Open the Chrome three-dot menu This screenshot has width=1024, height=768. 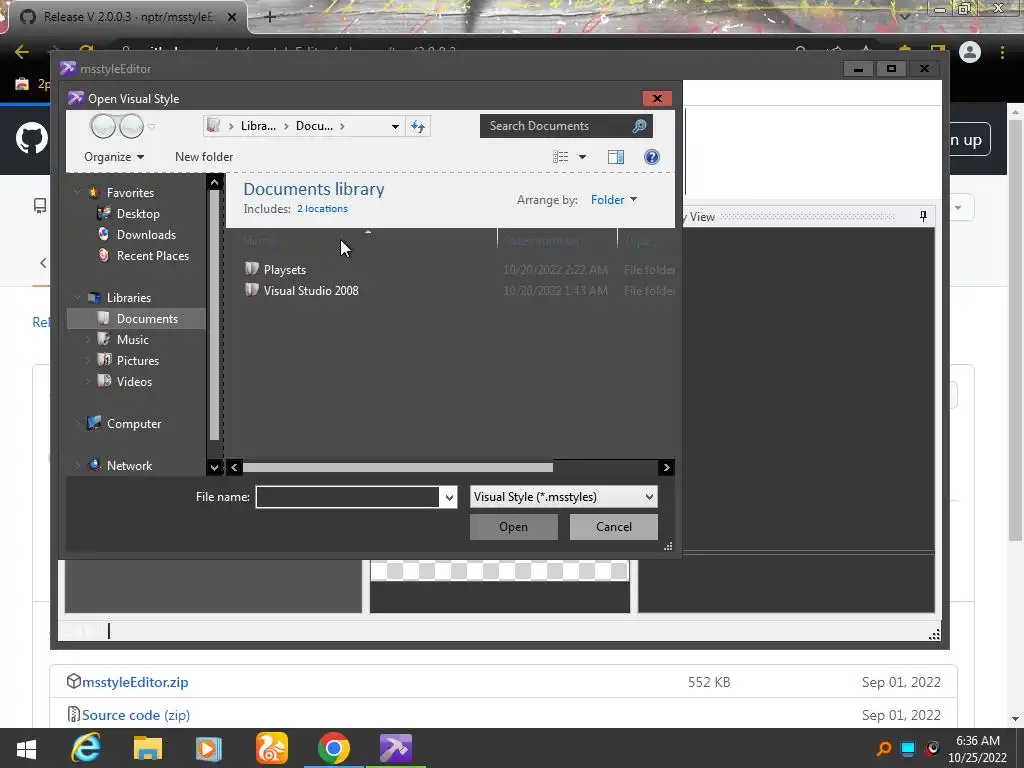pyautogui.click(x=1002, y=52)
